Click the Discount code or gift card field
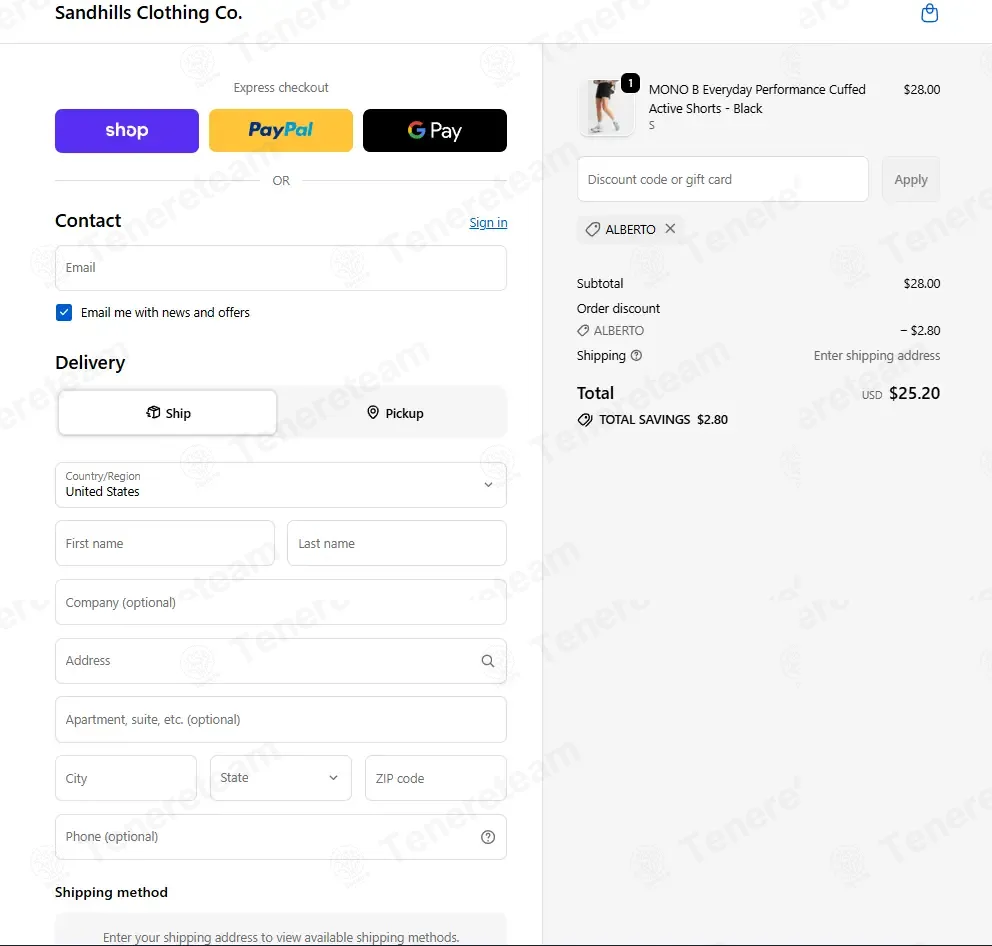 coord(722,180)
